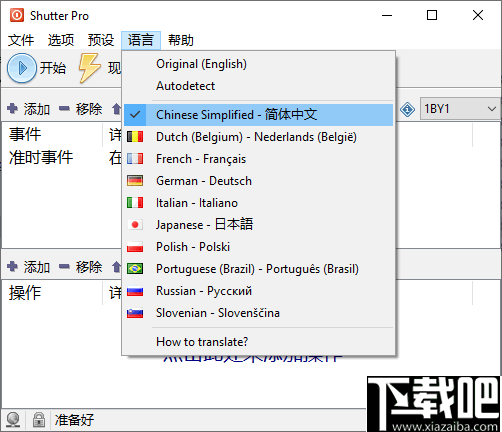The width and height of the screenshot is (502, 432).
Task: Open the 选项 menu
Action: 61,40
